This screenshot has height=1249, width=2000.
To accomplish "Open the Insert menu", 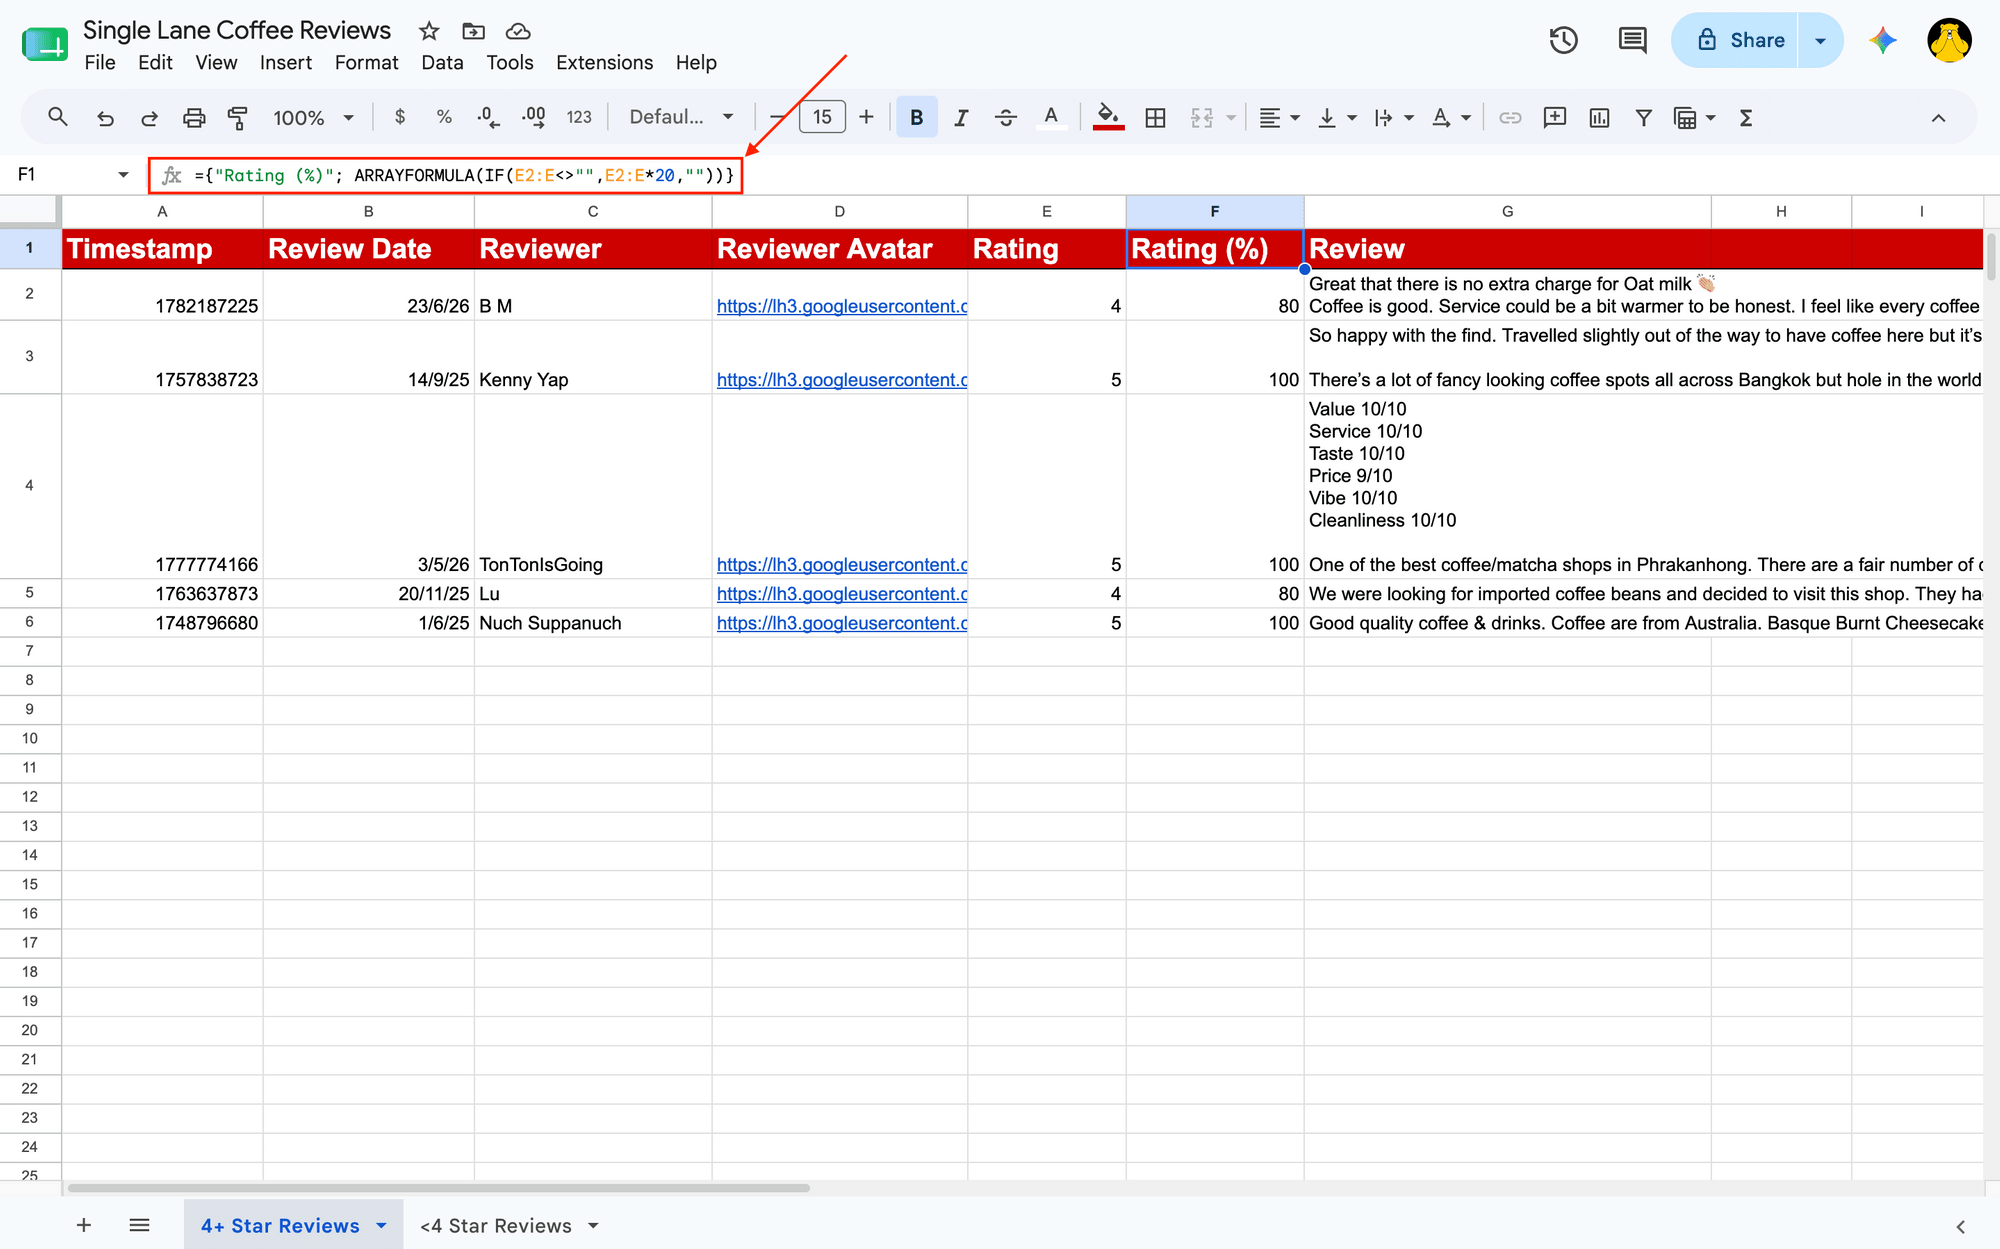I will tap(285, 62).
